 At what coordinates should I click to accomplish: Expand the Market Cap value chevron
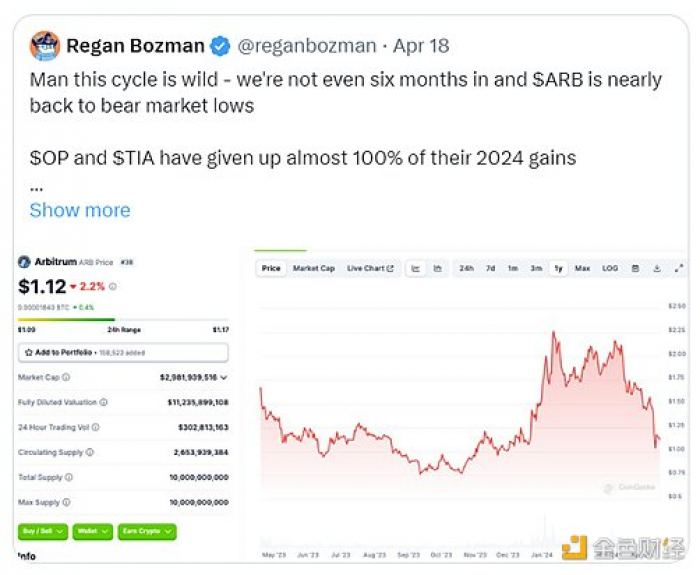224,378
